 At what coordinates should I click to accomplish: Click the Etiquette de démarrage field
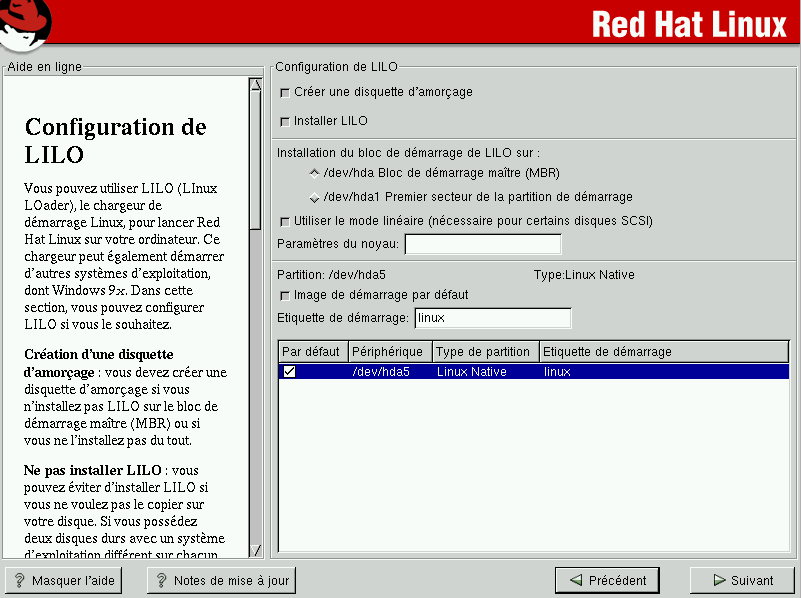click(x=492, y=318)
